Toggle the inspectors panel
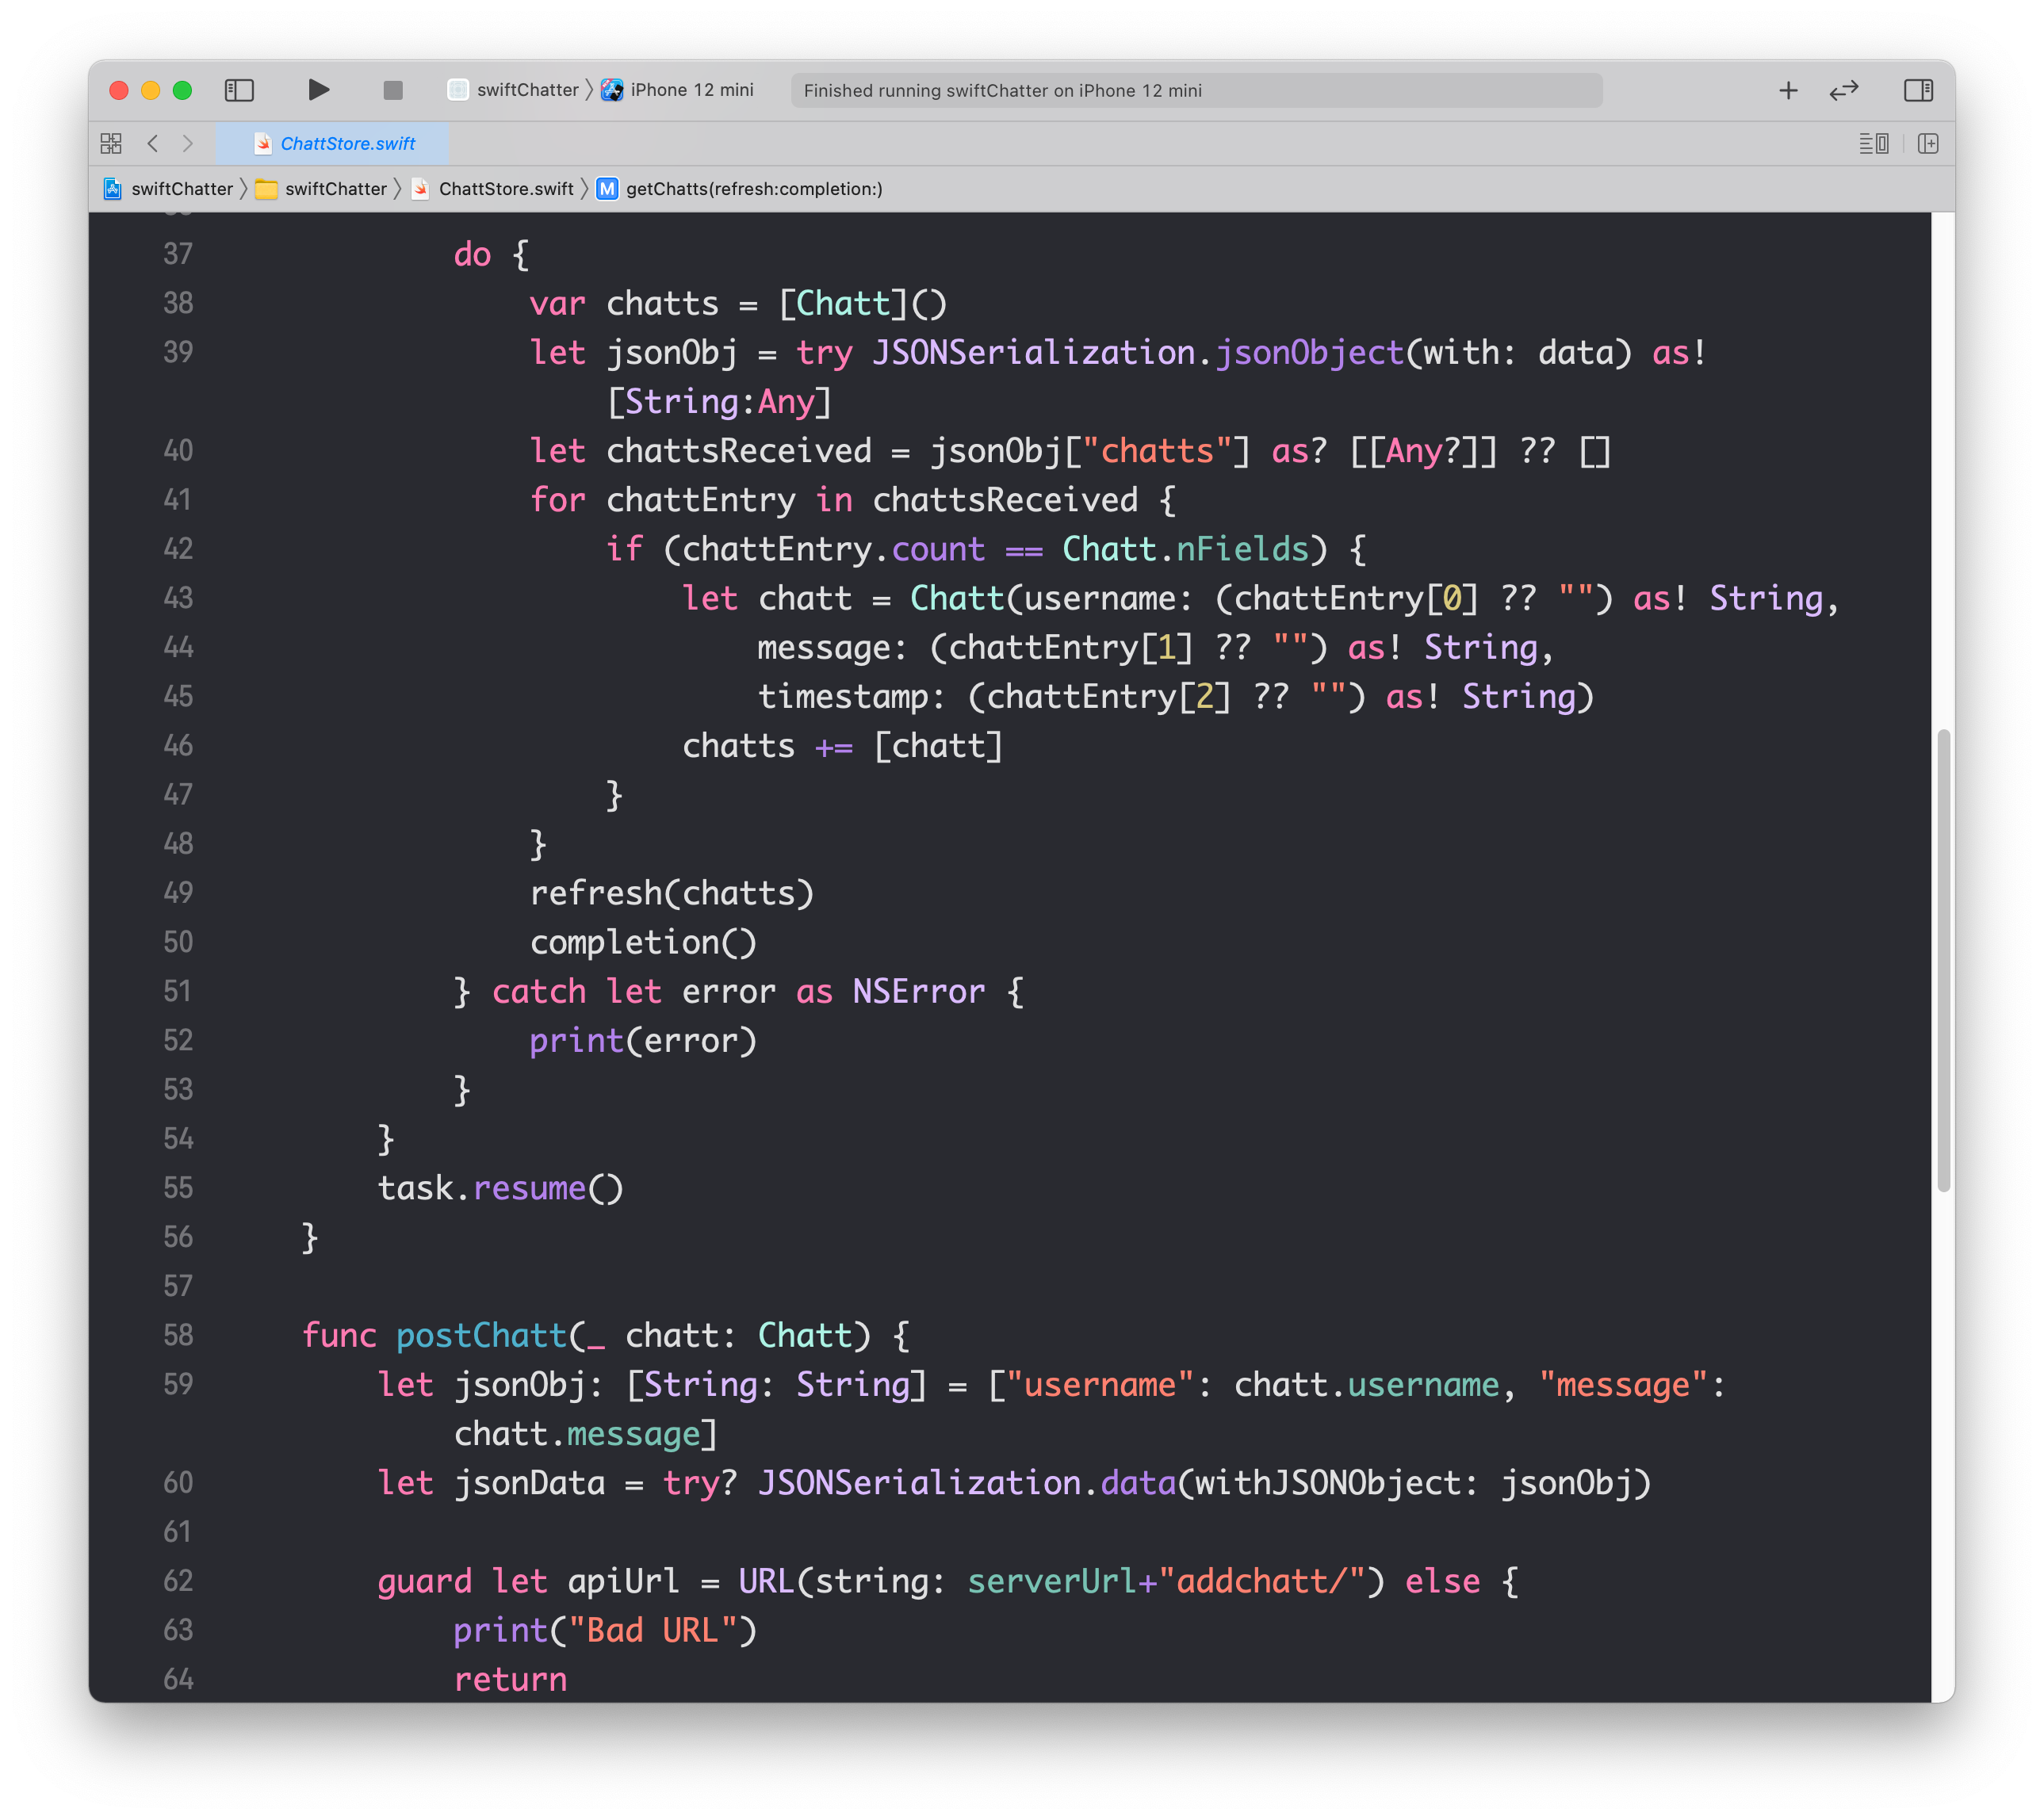 click(1918, 90)
